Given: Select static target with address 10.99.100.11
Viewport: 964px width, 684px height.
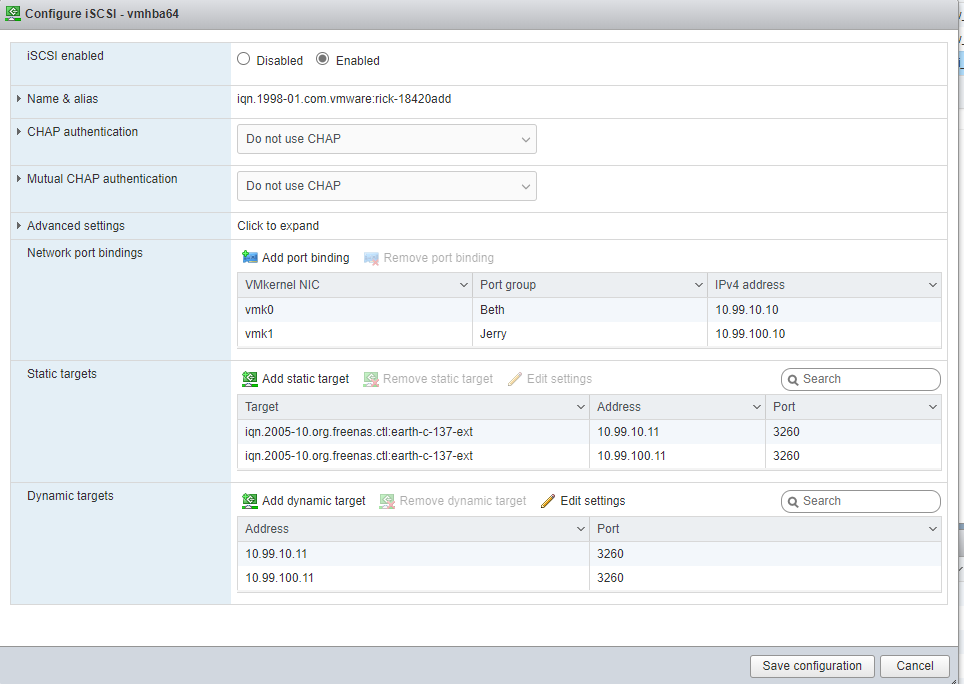Looking at the screenshot, I should [x=590, y=455].
